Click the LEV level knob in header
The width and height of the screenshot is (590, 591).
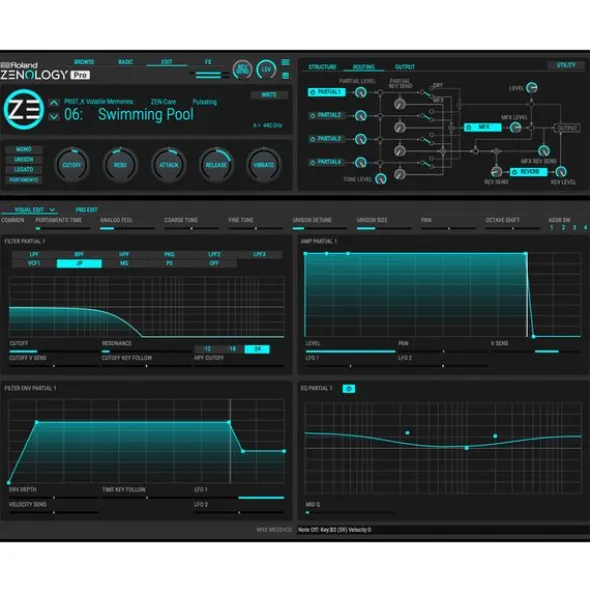[266, 69]
